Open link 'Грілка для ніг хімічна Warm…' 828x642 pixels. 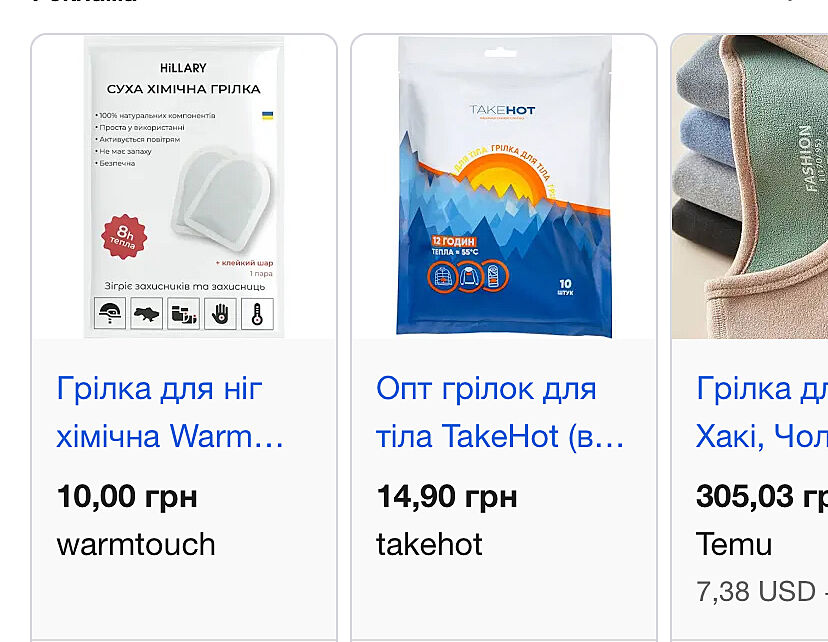[x=170, y=412]
